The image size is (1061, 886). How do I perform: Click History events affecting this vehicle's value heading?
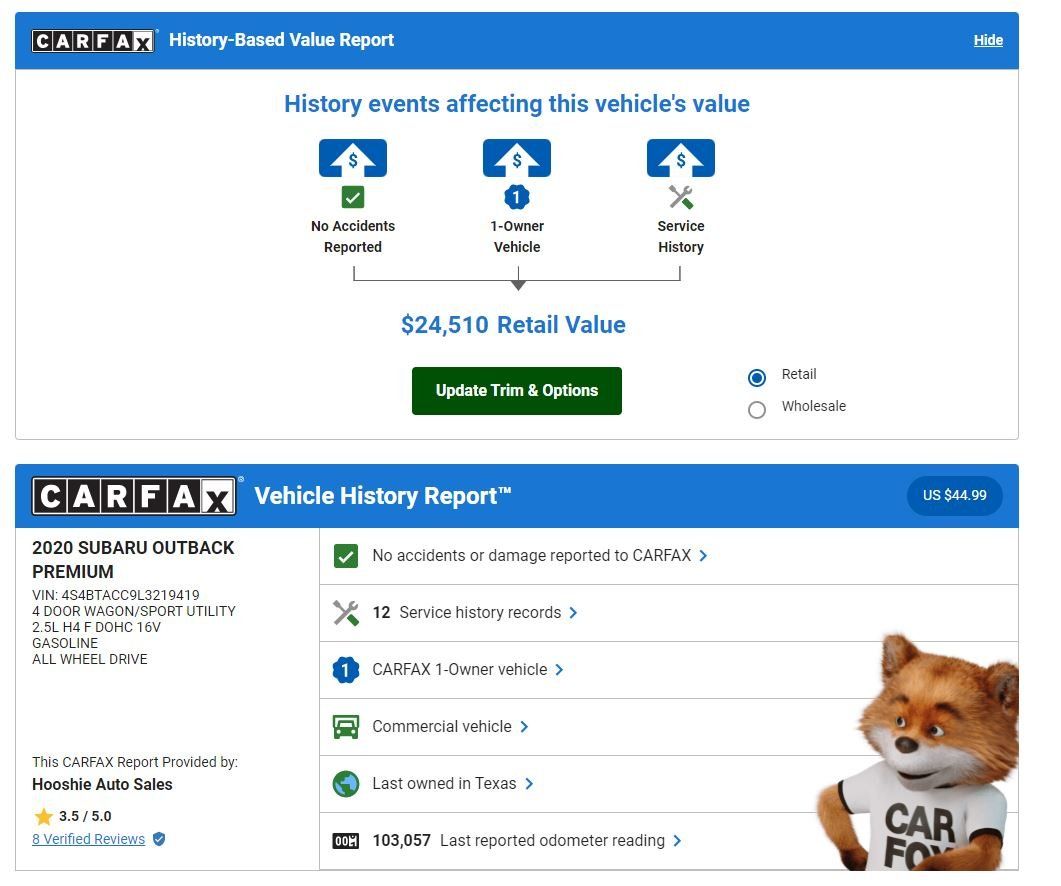517,104
